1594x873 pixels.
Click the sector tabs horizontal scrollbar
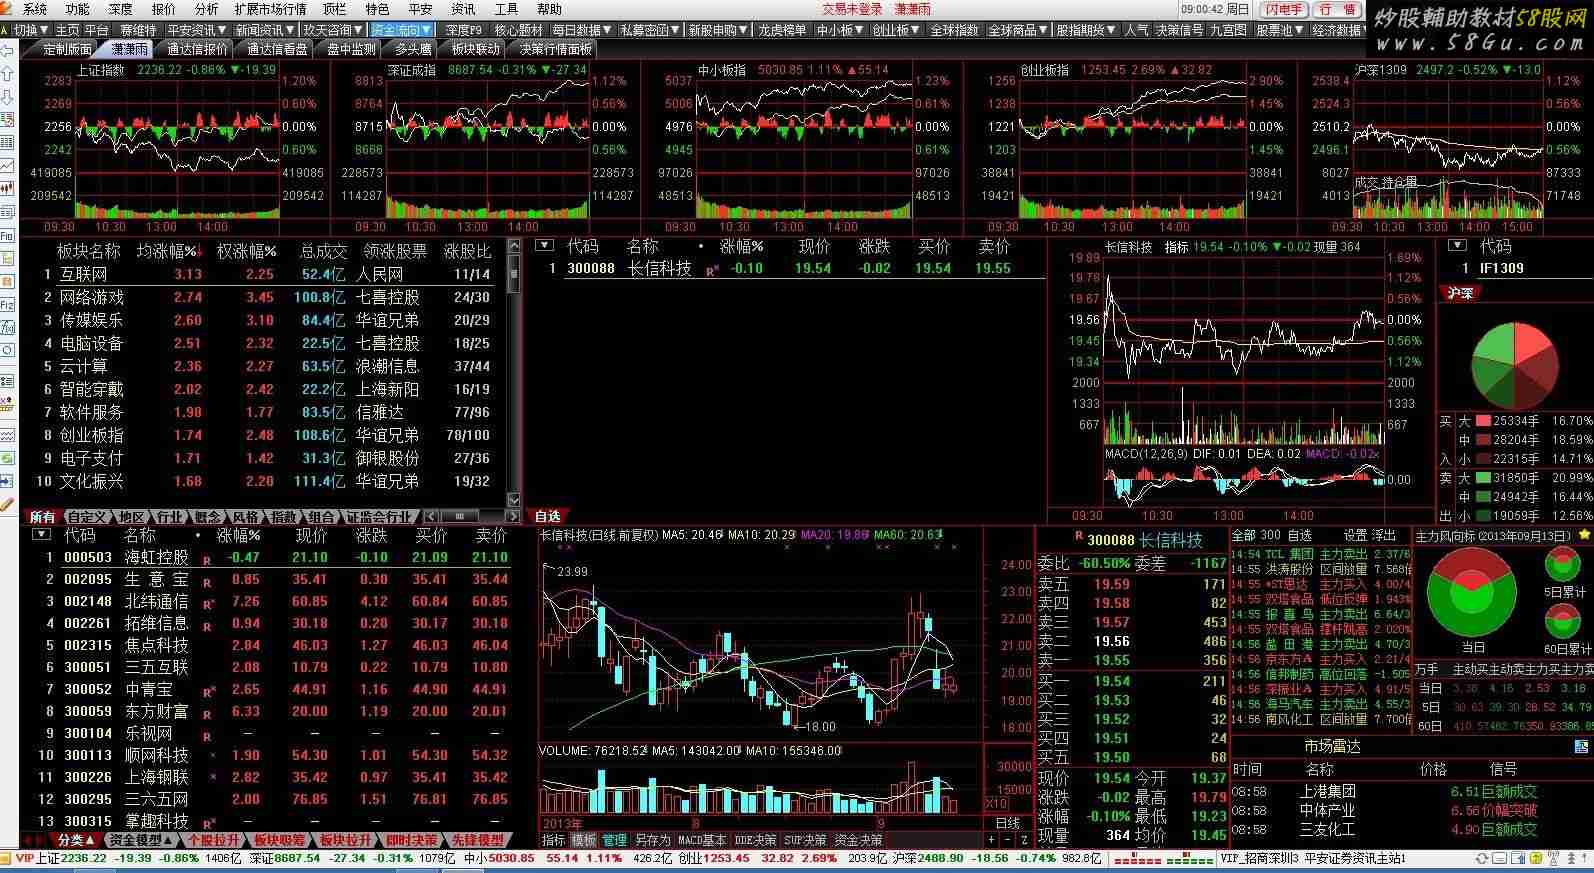tap(470, 517)
